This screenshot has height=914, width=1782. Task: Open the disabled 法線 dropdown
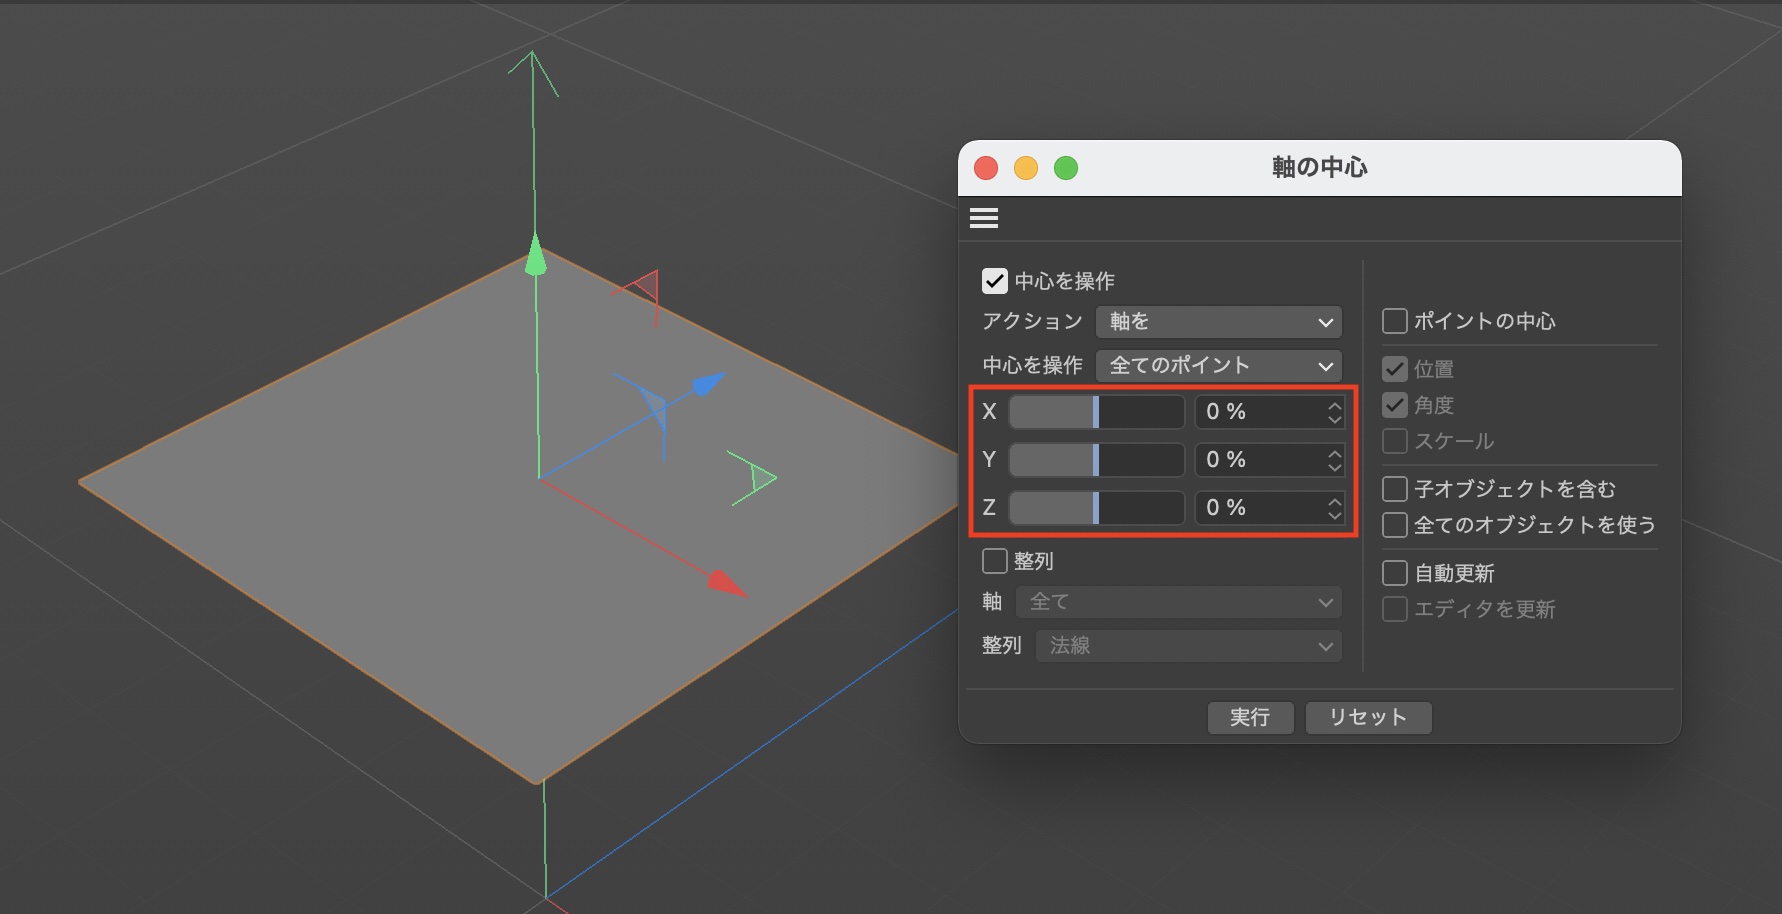pyautogui.click(x=1188, y=646)
